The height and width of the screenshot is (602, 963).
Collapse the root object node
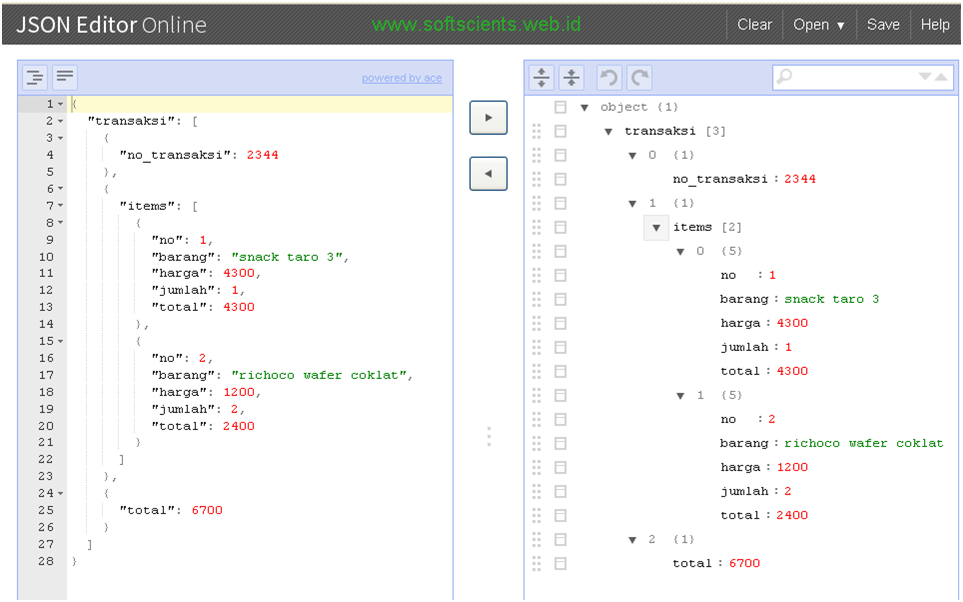point(585,108)
